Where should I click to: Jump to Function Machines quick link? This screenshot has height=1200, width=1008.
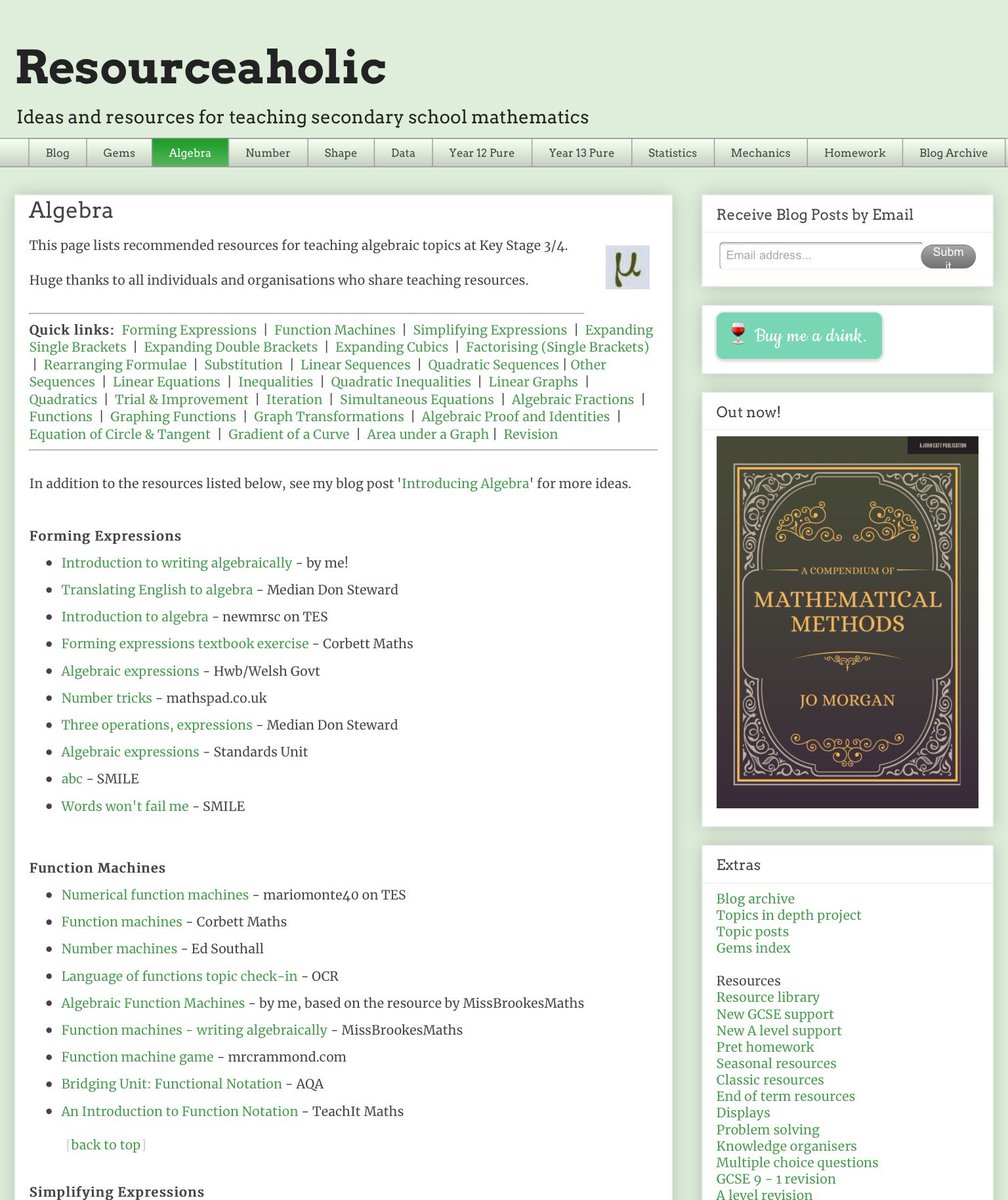[334, 330]
